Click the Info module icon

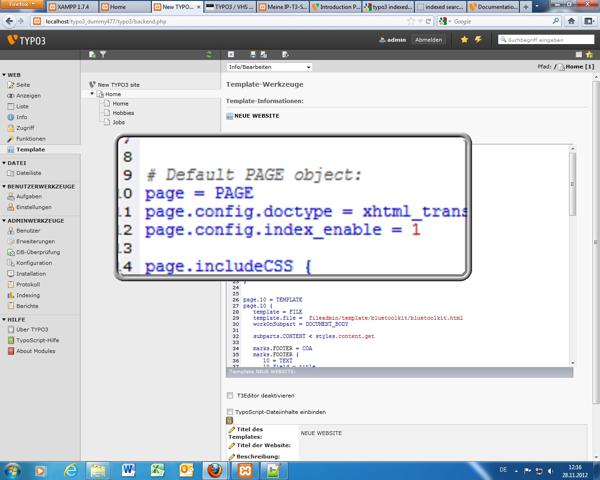[10, 117]
